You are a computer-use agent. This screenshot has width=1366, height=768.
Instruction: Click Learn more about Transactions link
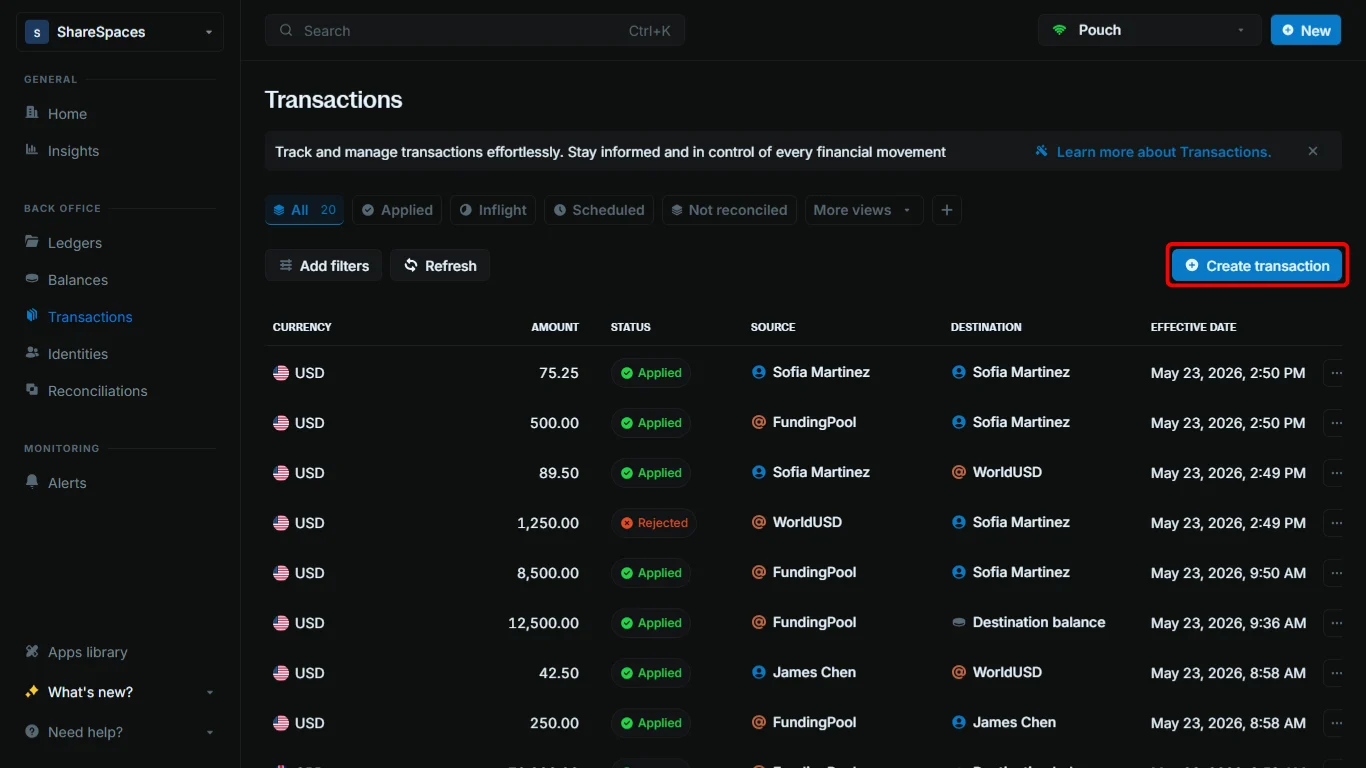coord(1163,152)
